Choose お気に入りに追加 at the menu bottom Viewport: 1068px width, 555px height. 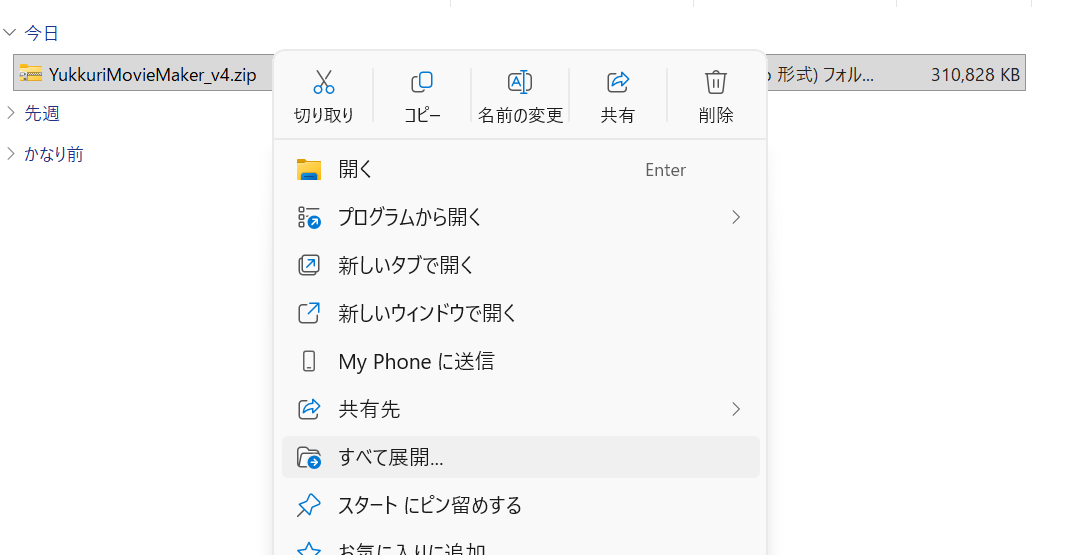pos(411,548)
